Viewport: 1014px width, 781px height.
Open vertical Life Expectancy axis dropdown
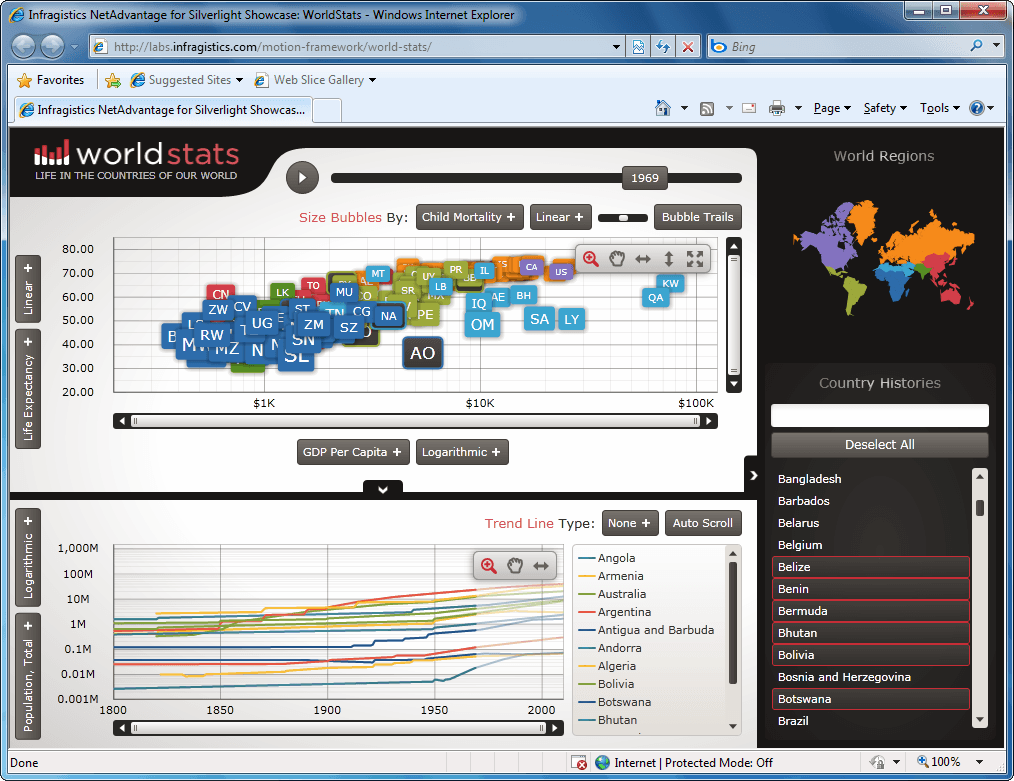[28, 389]
